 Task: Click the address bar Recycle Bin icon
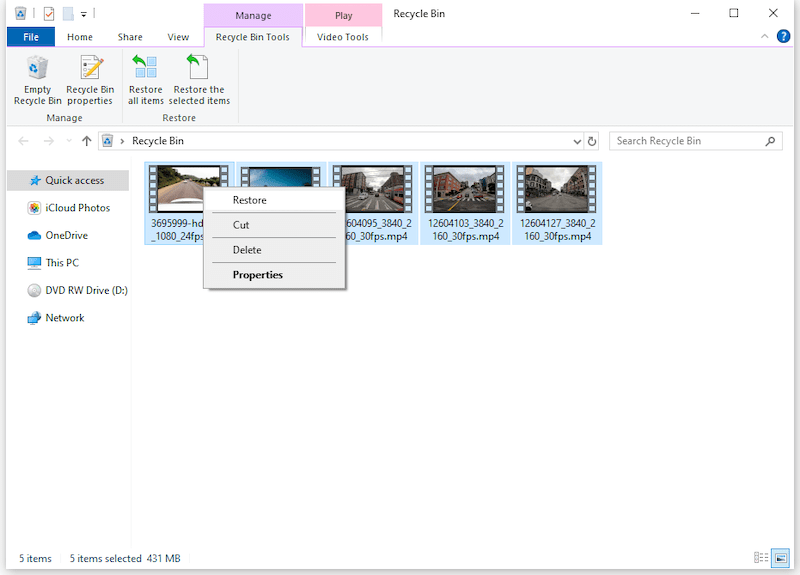107,141
